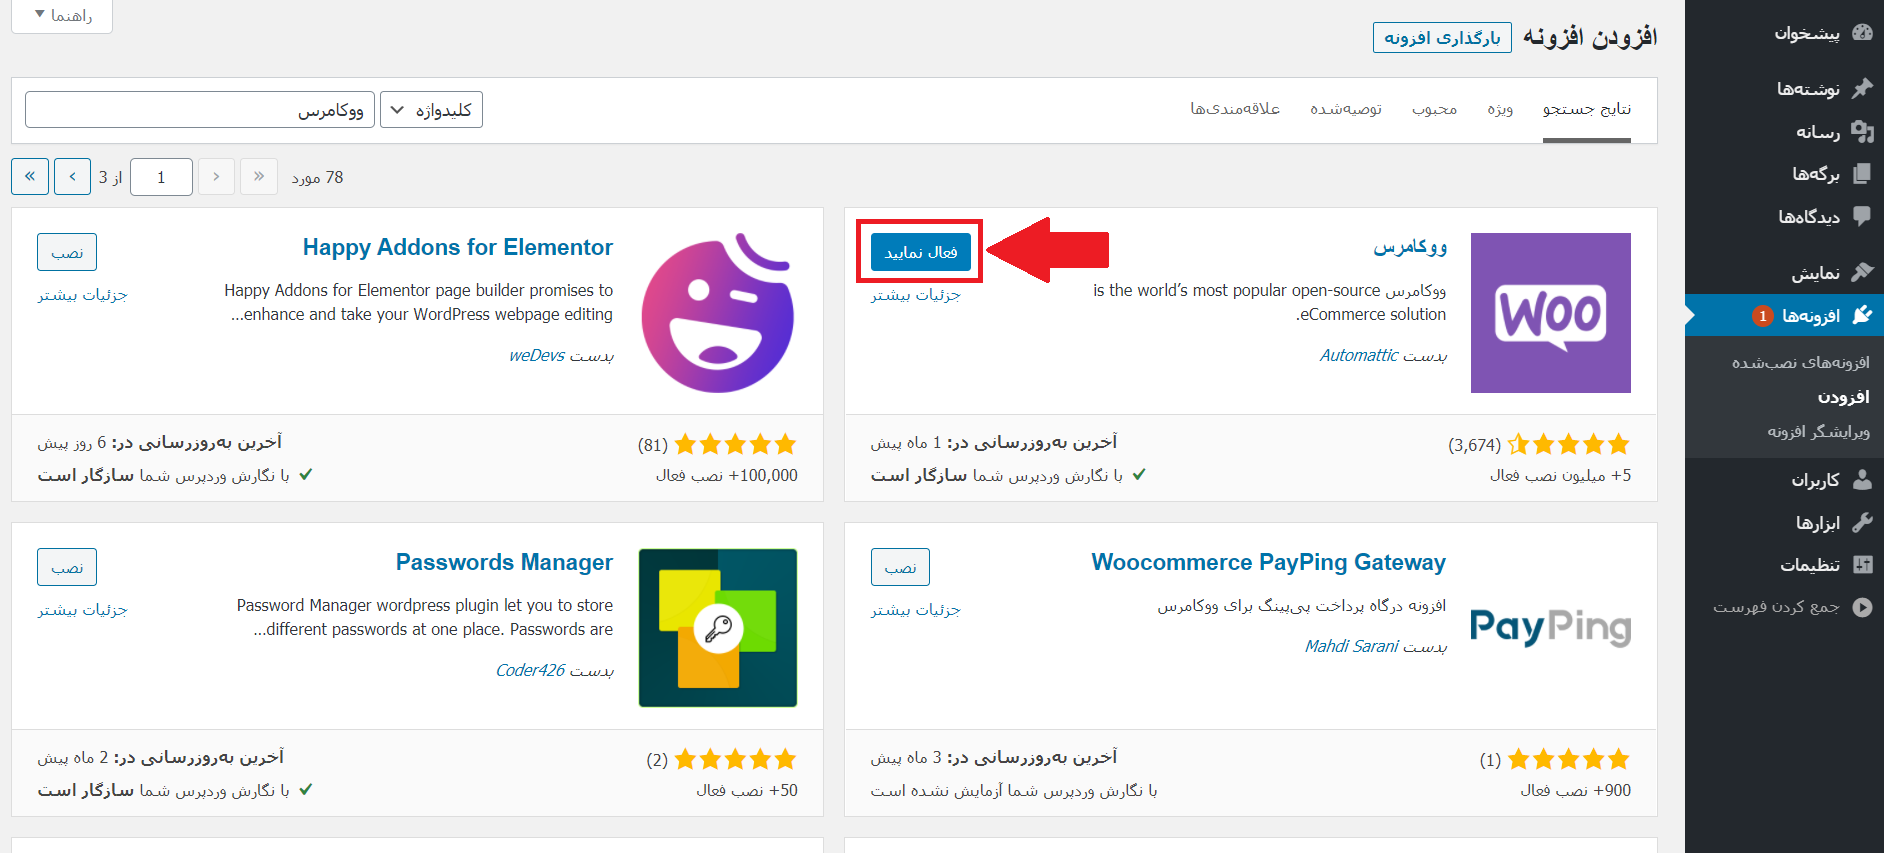1884x853 pixels.
Task: Click the +5 میلیون نصب فعال text
Action: click(1560, 475)
